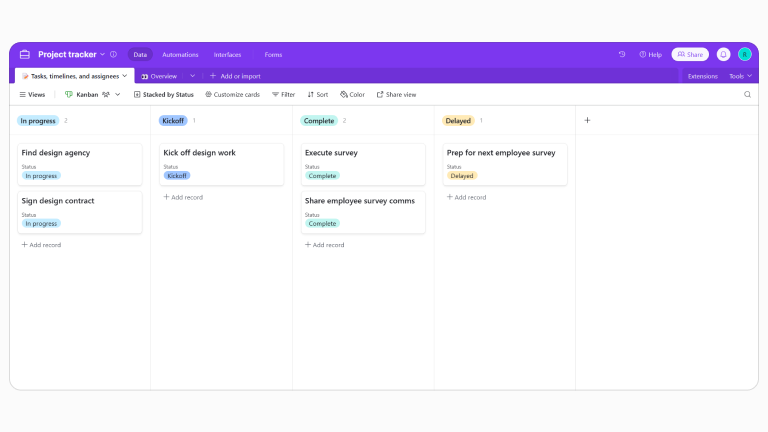Click In progress tag on Find design agency
Viewport: 768px width, 432px height.
click(x=41, y=176)
